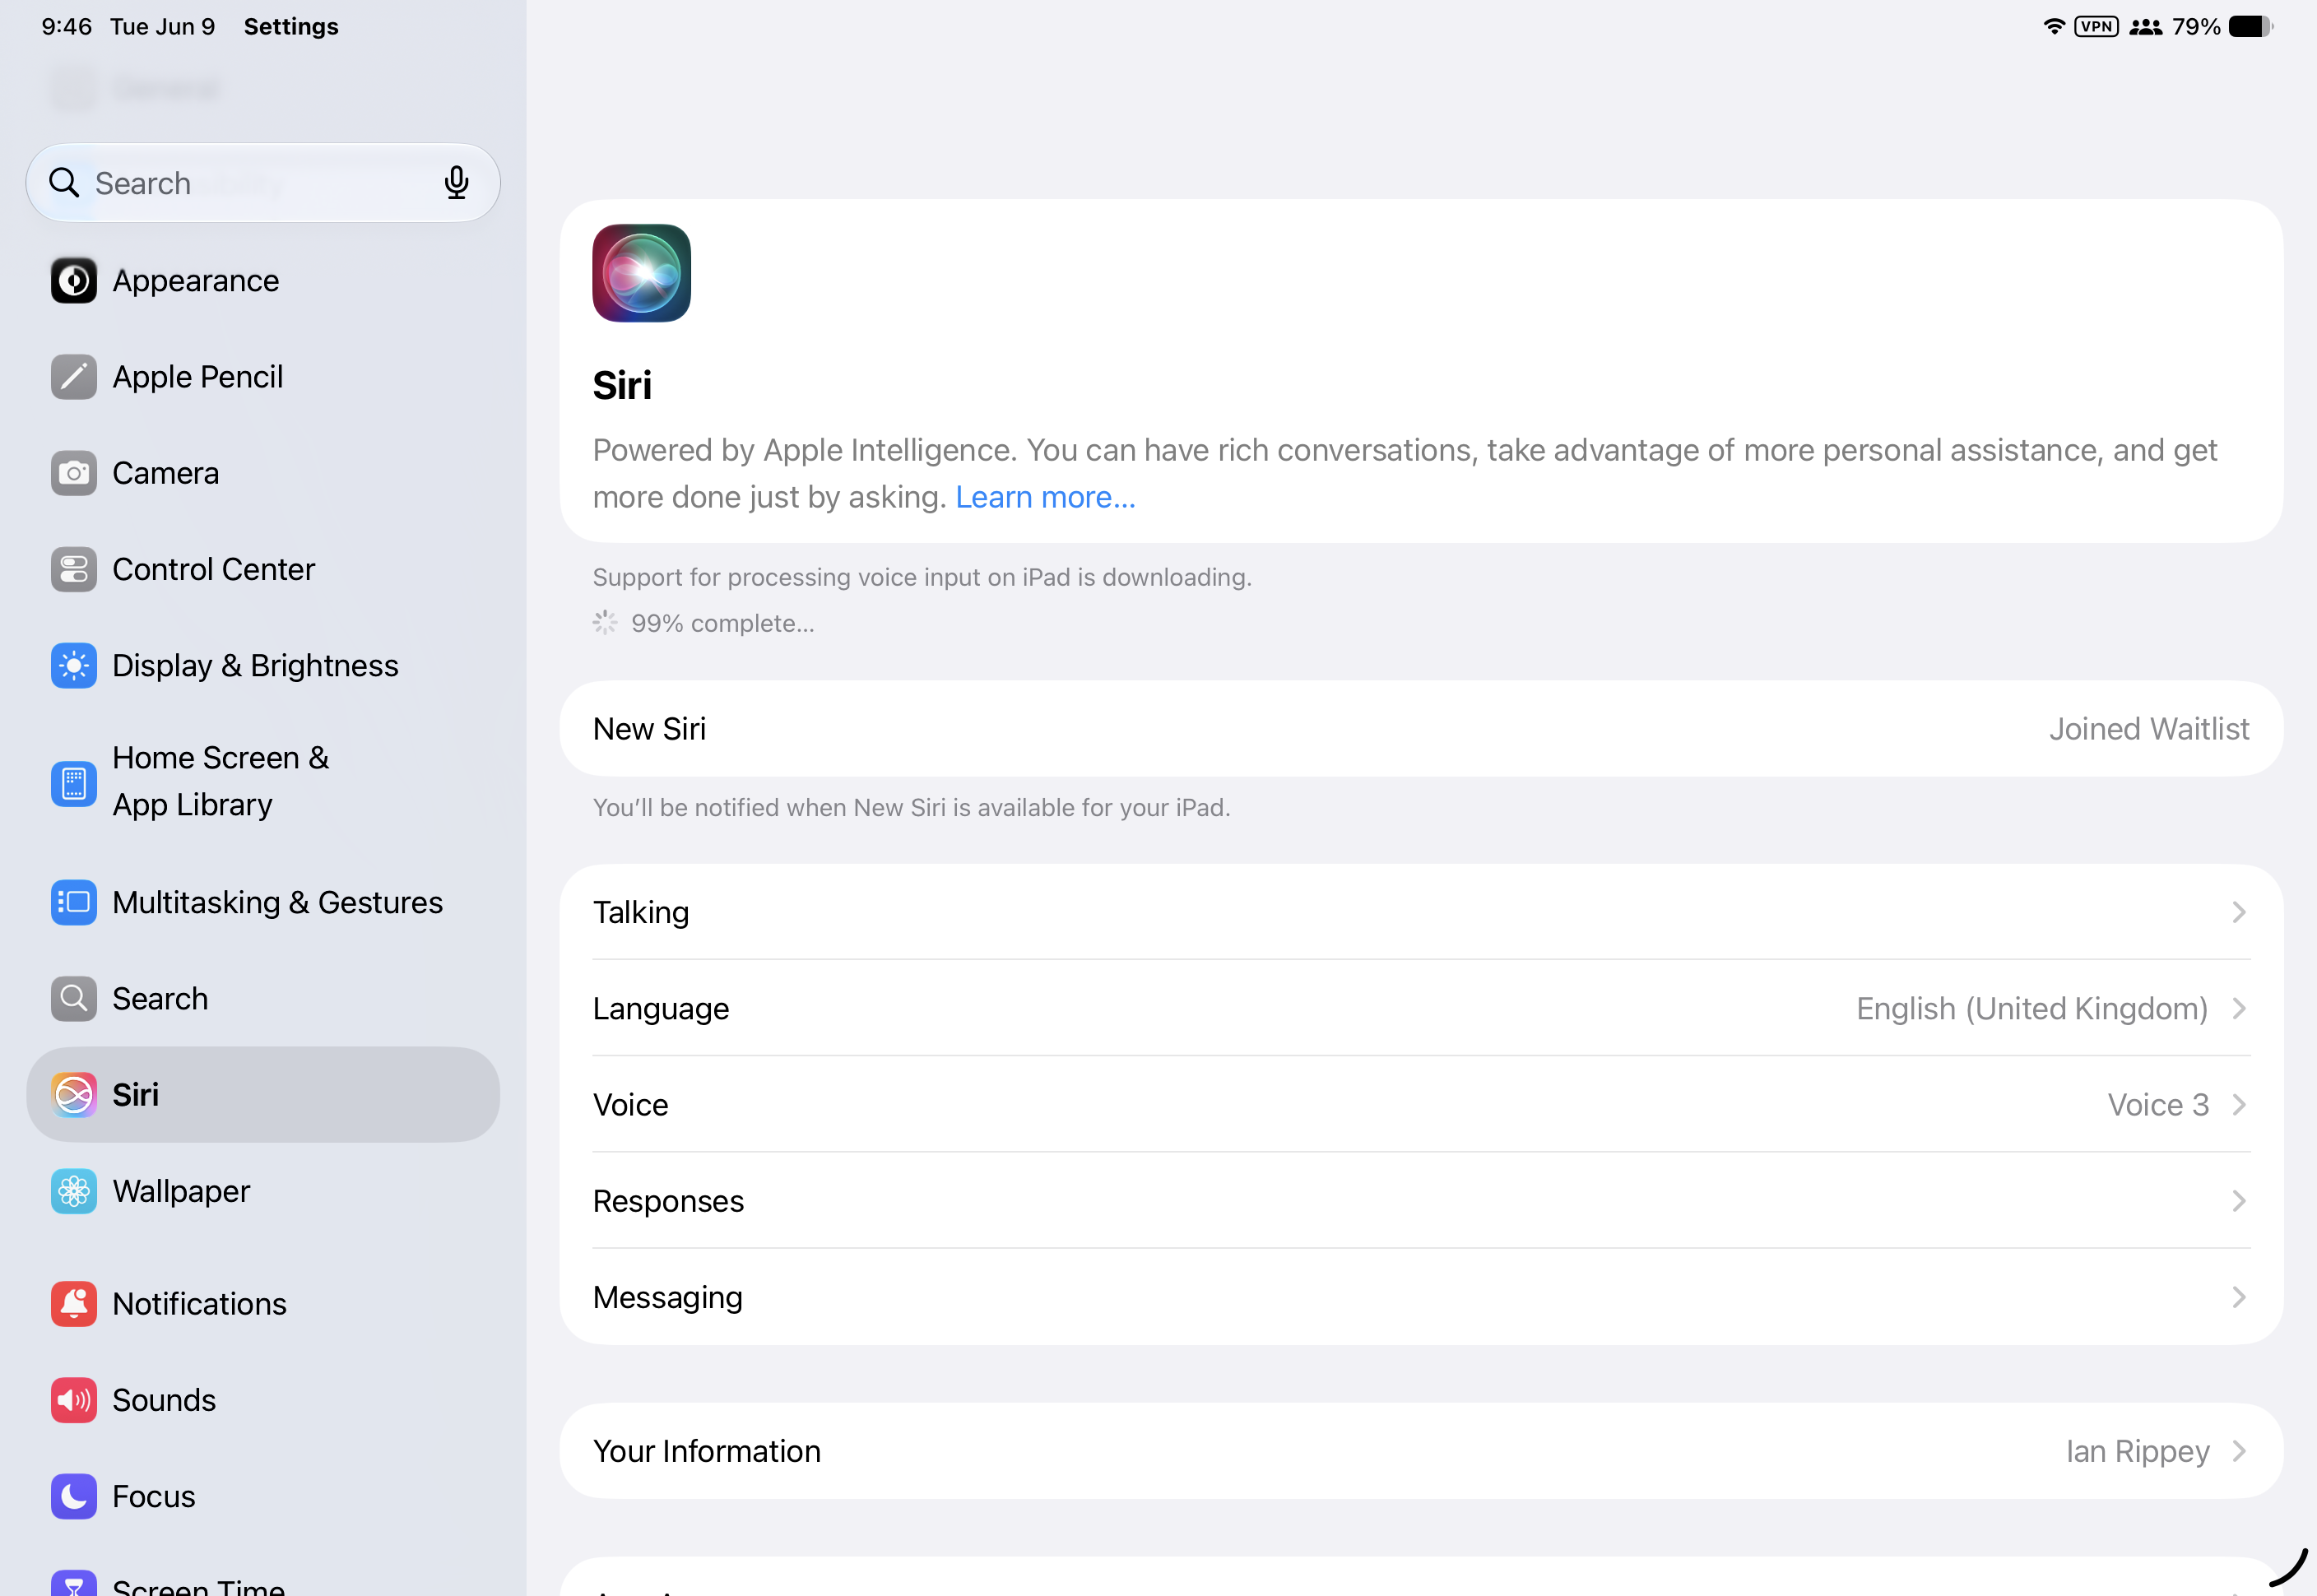This screenshot has width=2317, height=1596.
Task: Expand the Responses row chevron
Action: click(2239, 1201)
